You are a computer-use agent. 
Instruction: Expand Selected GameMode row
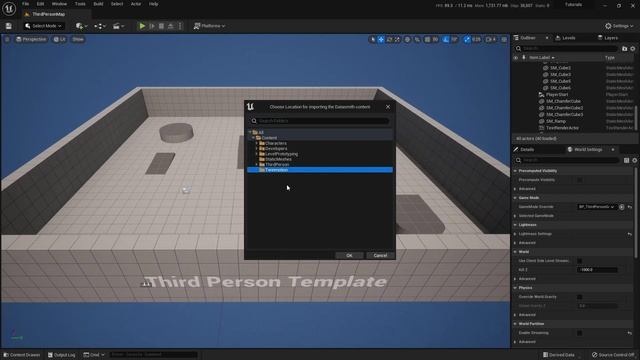coord(516,216)
